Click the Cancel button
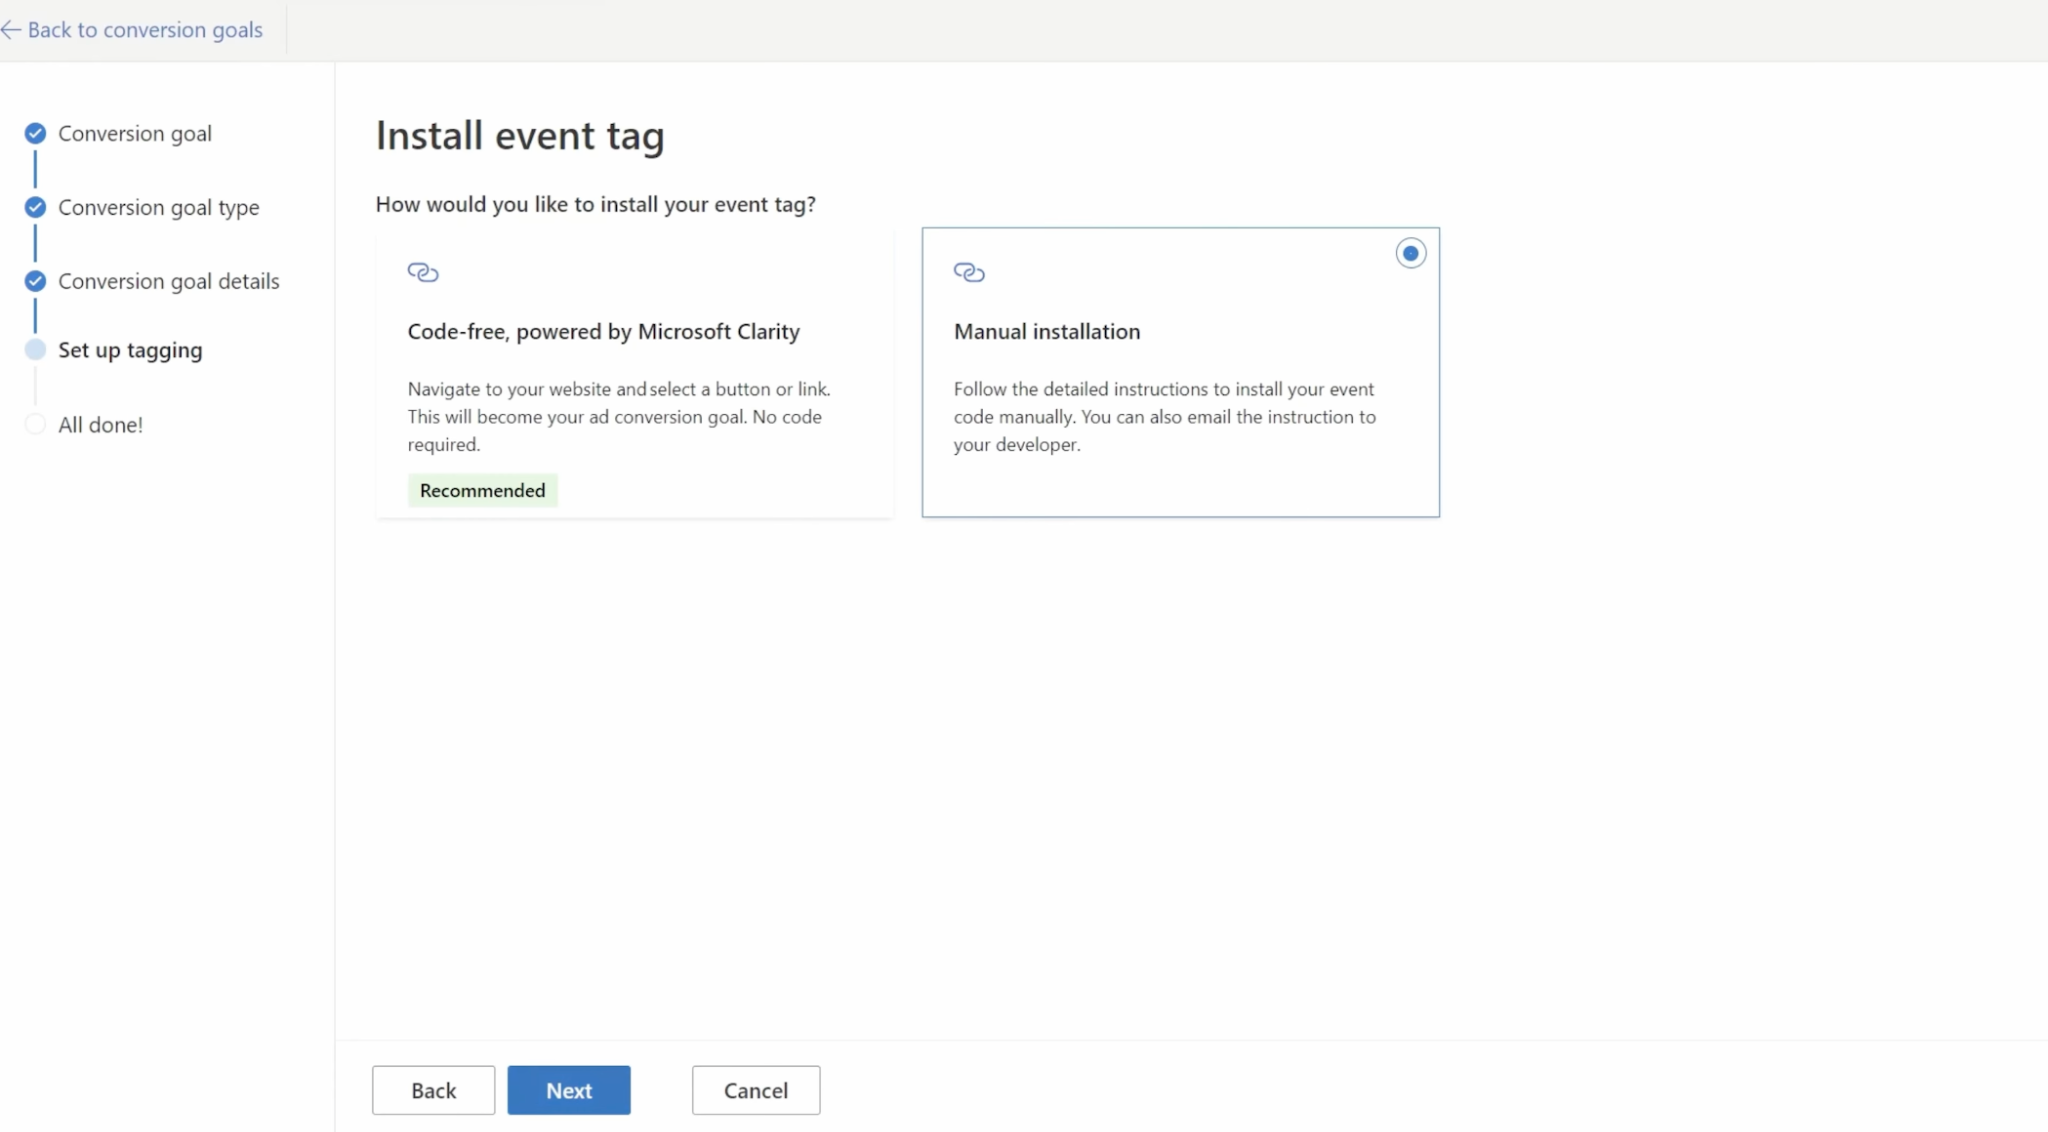Image resolution: width=2048 pixels, height=1132 pixels. pyautogui.click(x=756, y=1090)
